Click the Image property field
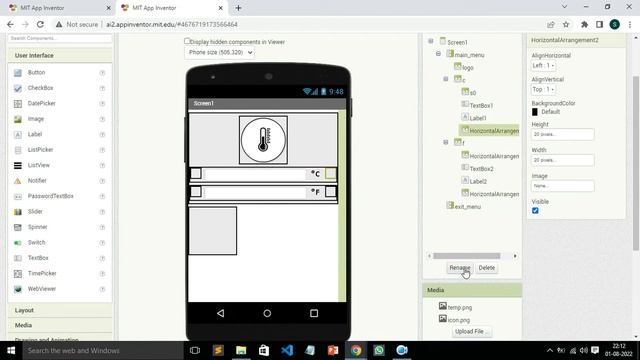640x360 pixels. tap(562, 186)
